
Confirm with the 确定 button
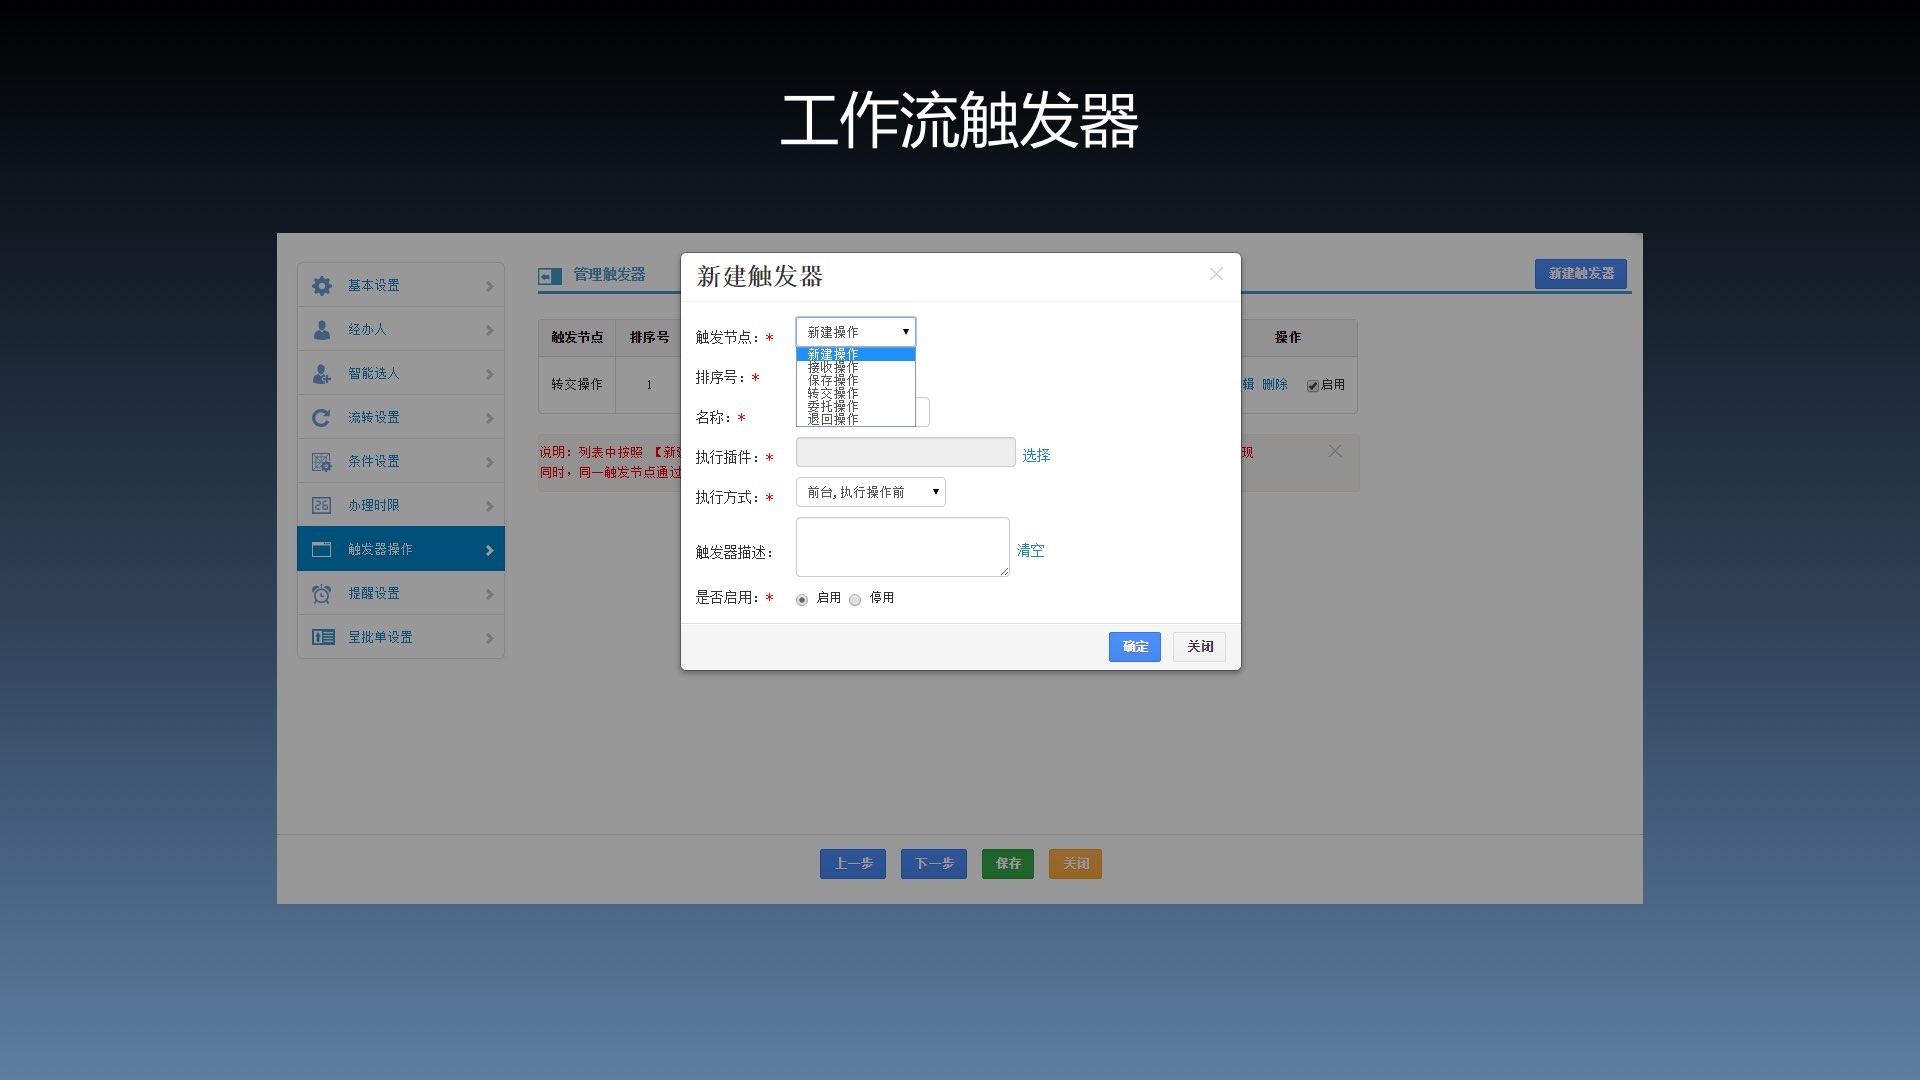[1135, 647]
